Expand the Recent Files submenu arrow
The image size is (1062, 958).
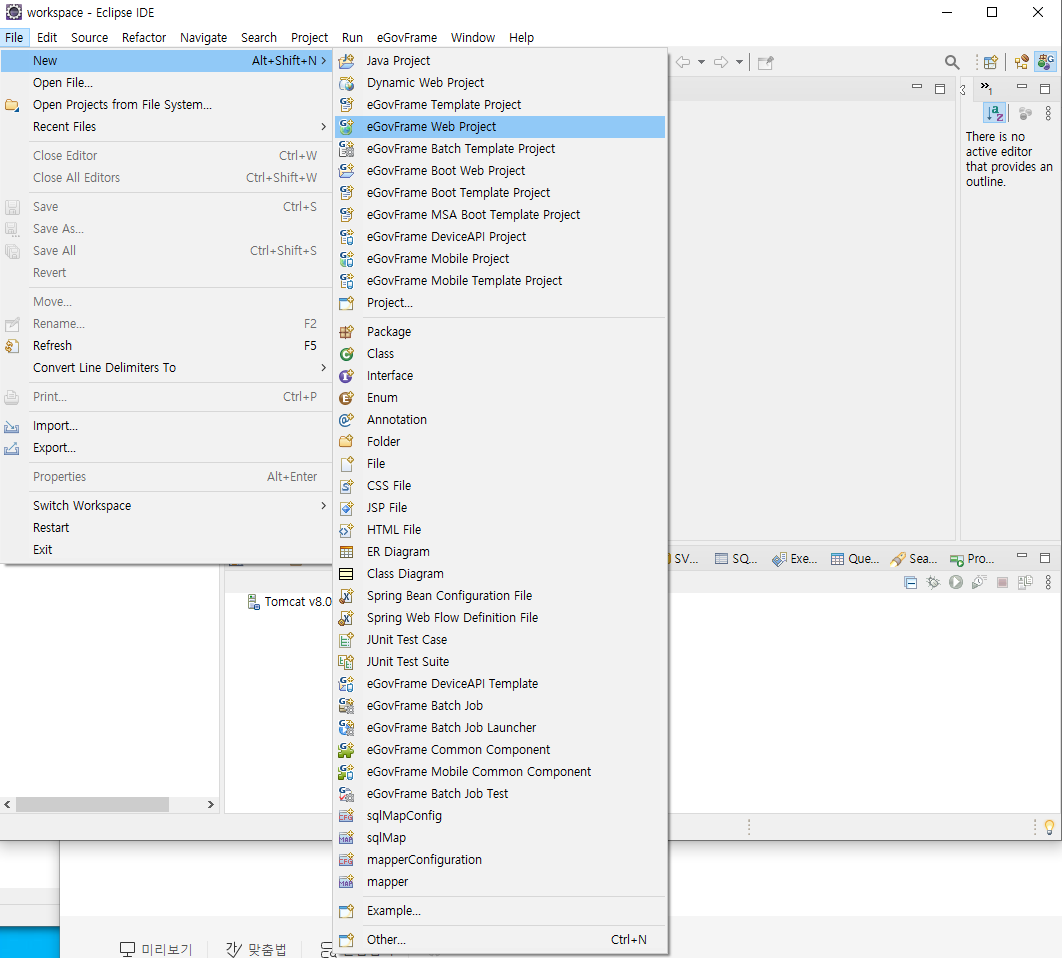(323, 127)
